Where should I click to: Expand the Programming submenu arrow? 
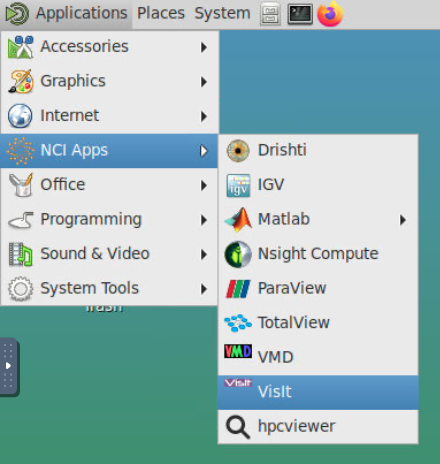pos(204,220)
